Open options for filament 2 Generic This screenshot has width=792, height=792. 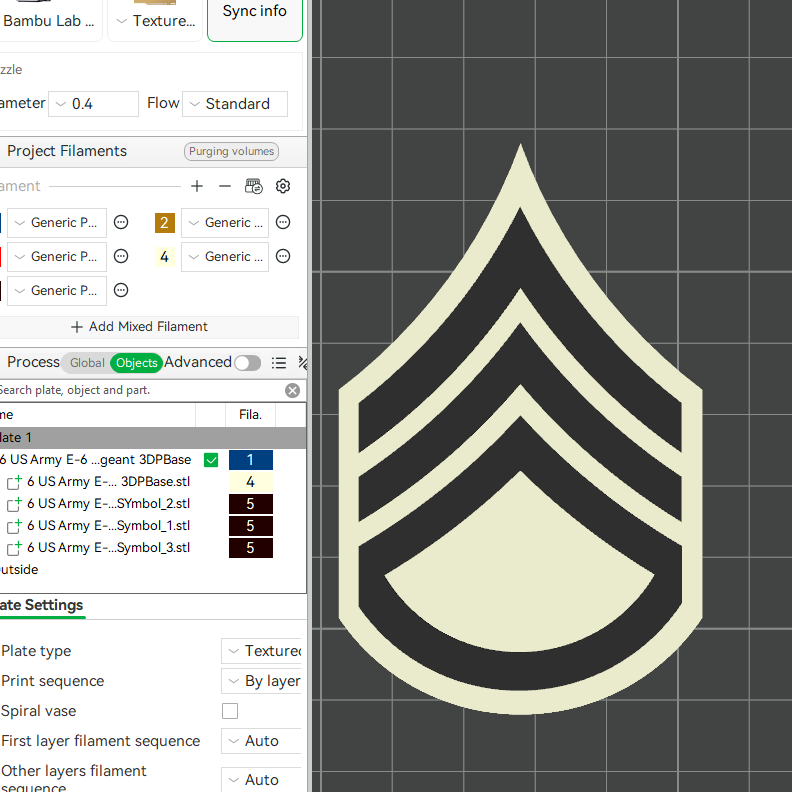click(x=283, y=222)
